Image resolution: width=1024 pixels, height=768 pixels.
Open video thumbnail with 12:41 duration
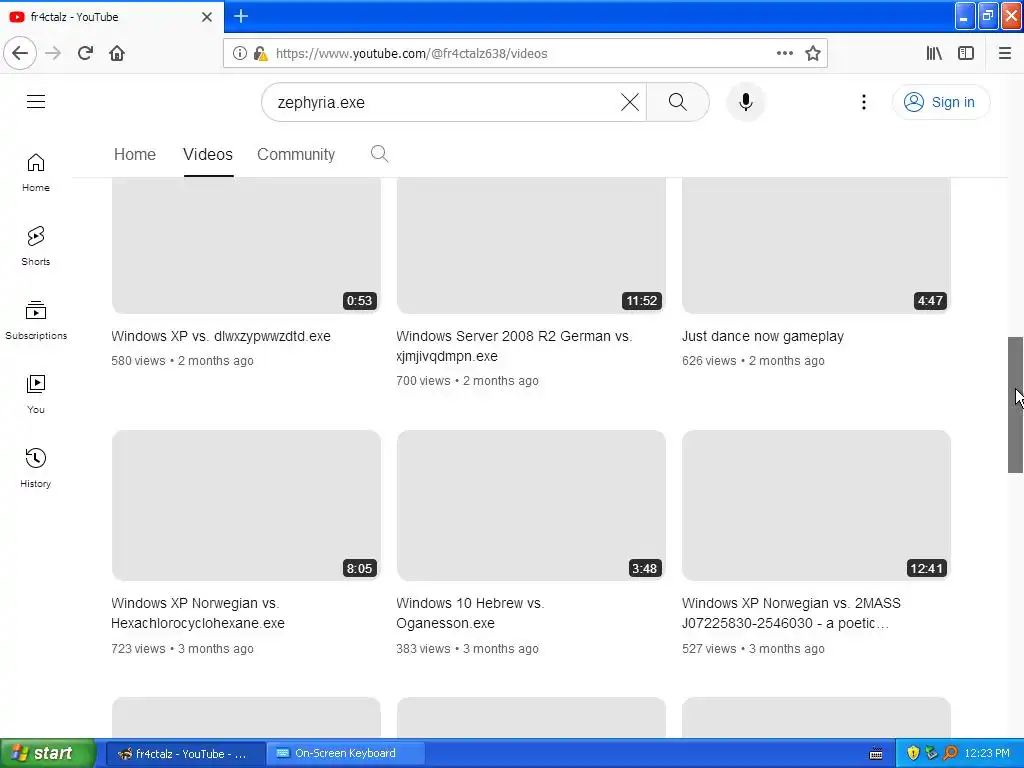[x=816, y=505]
